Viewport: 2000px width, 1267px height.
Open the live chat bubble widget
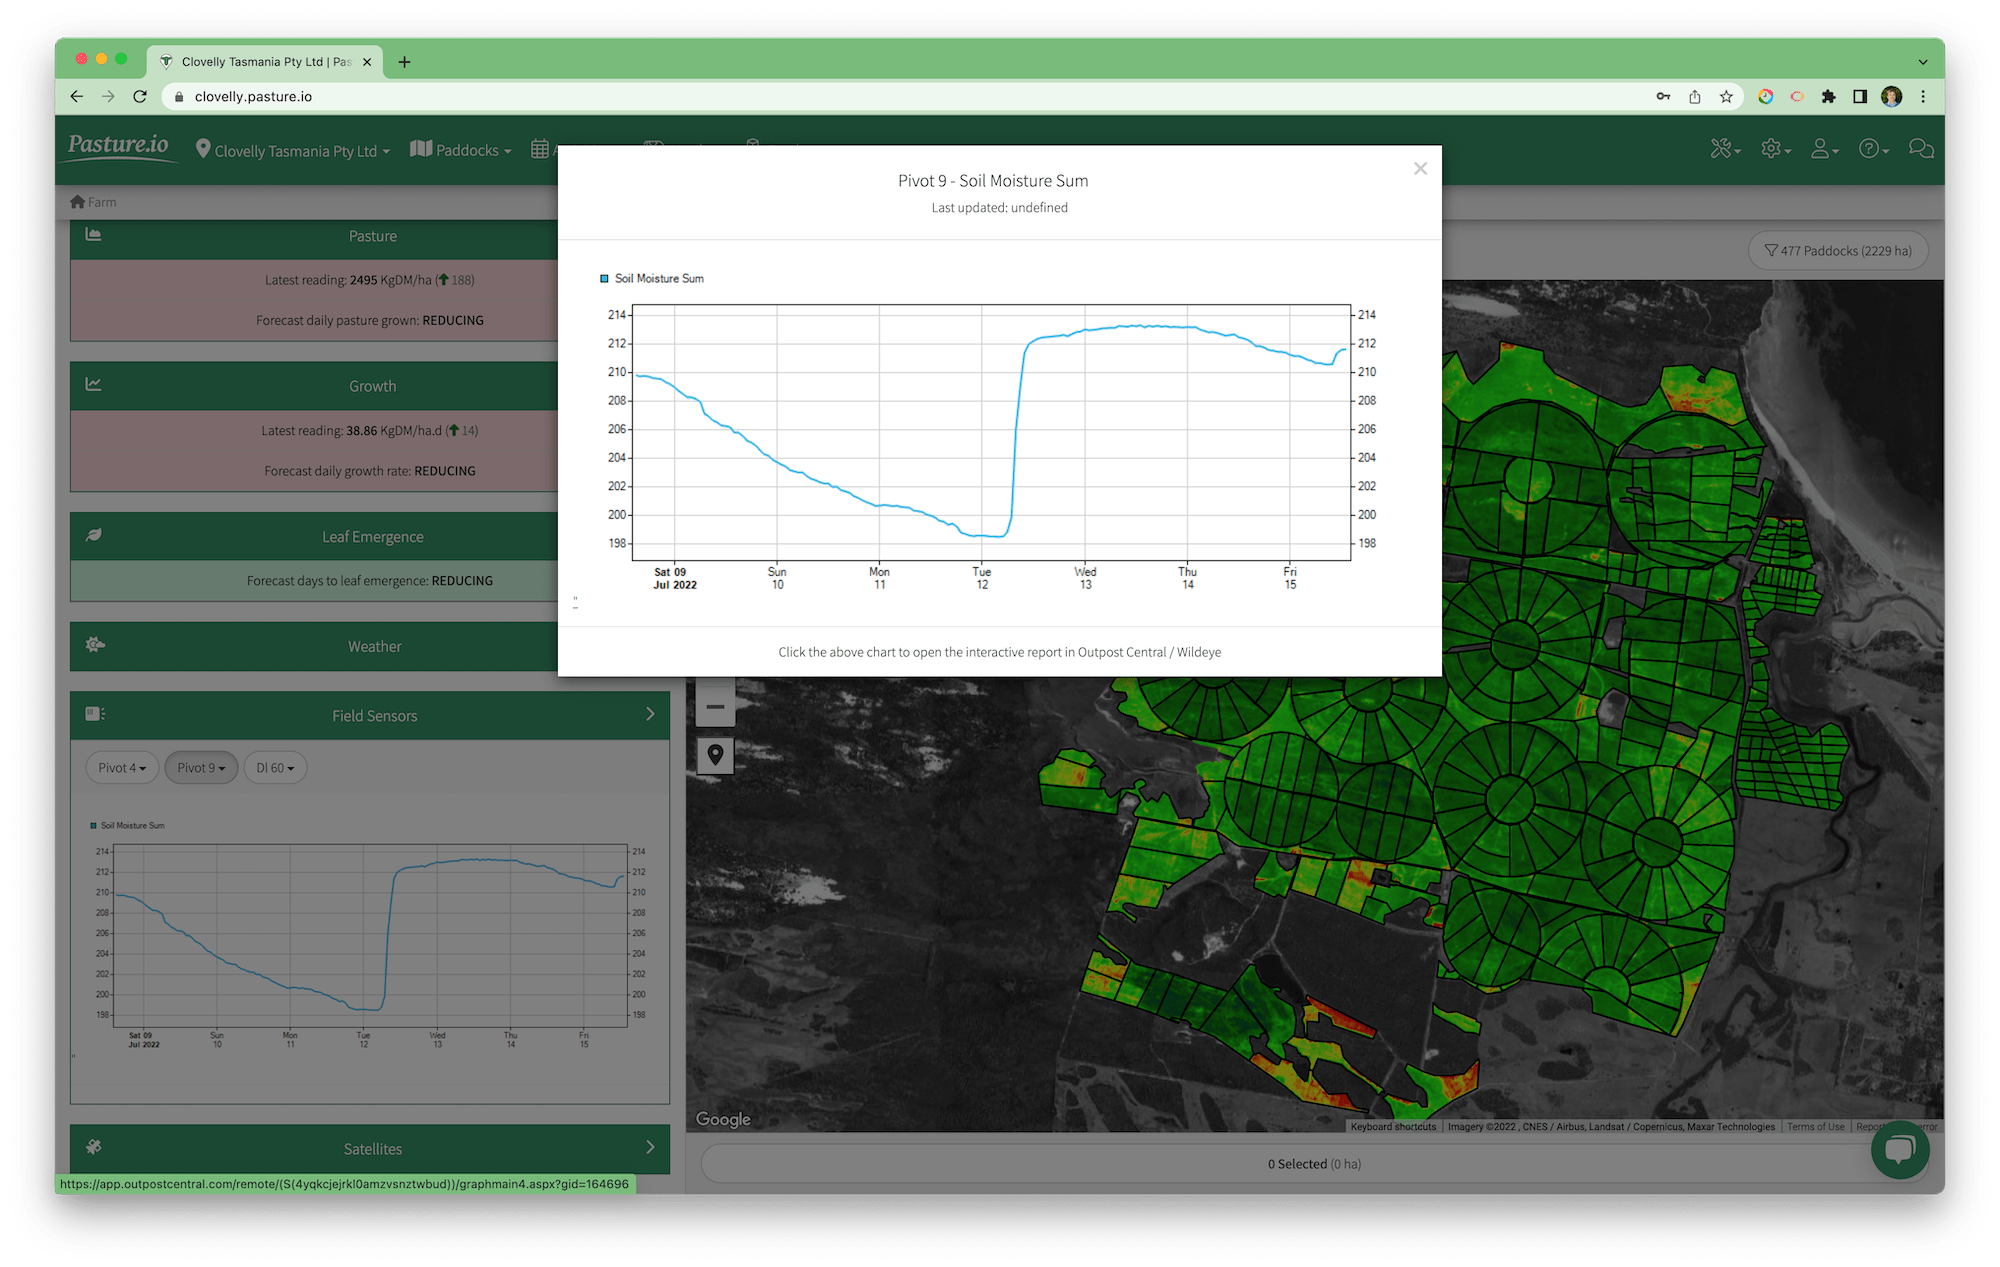pyautogui.click(x=1900, y=1150)
